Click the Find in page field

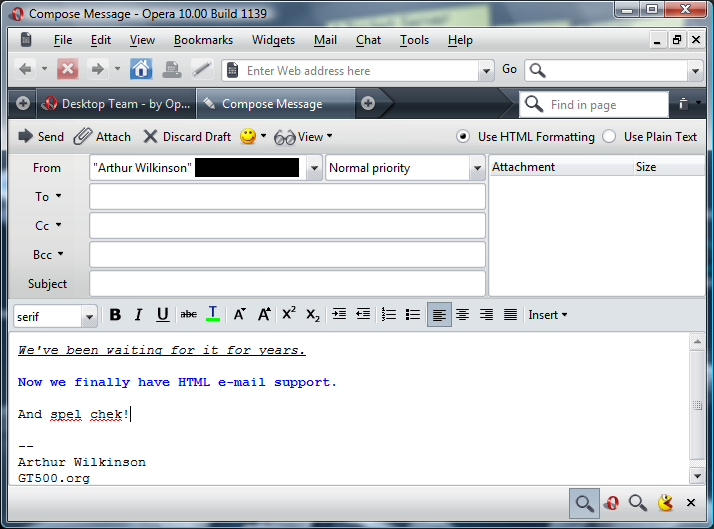594,105
